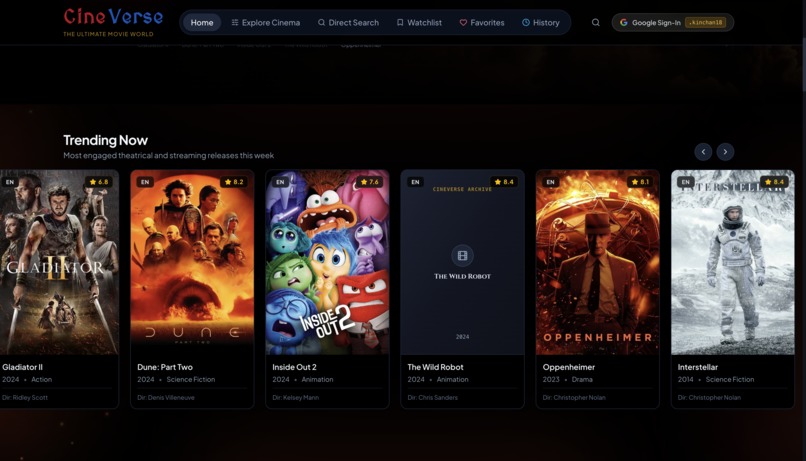Click 8.1 star rating on Oppenheimer
Viewport: 806px width, 461px height.
coord(639,182)
